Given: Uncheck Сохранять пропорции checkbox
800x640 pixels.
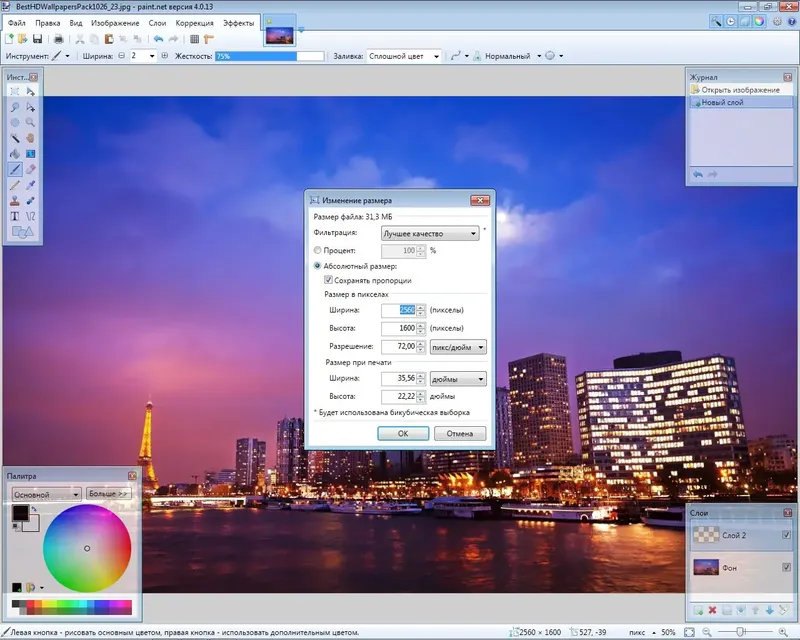Looking at the screenshot, I should tap(328, 281).
